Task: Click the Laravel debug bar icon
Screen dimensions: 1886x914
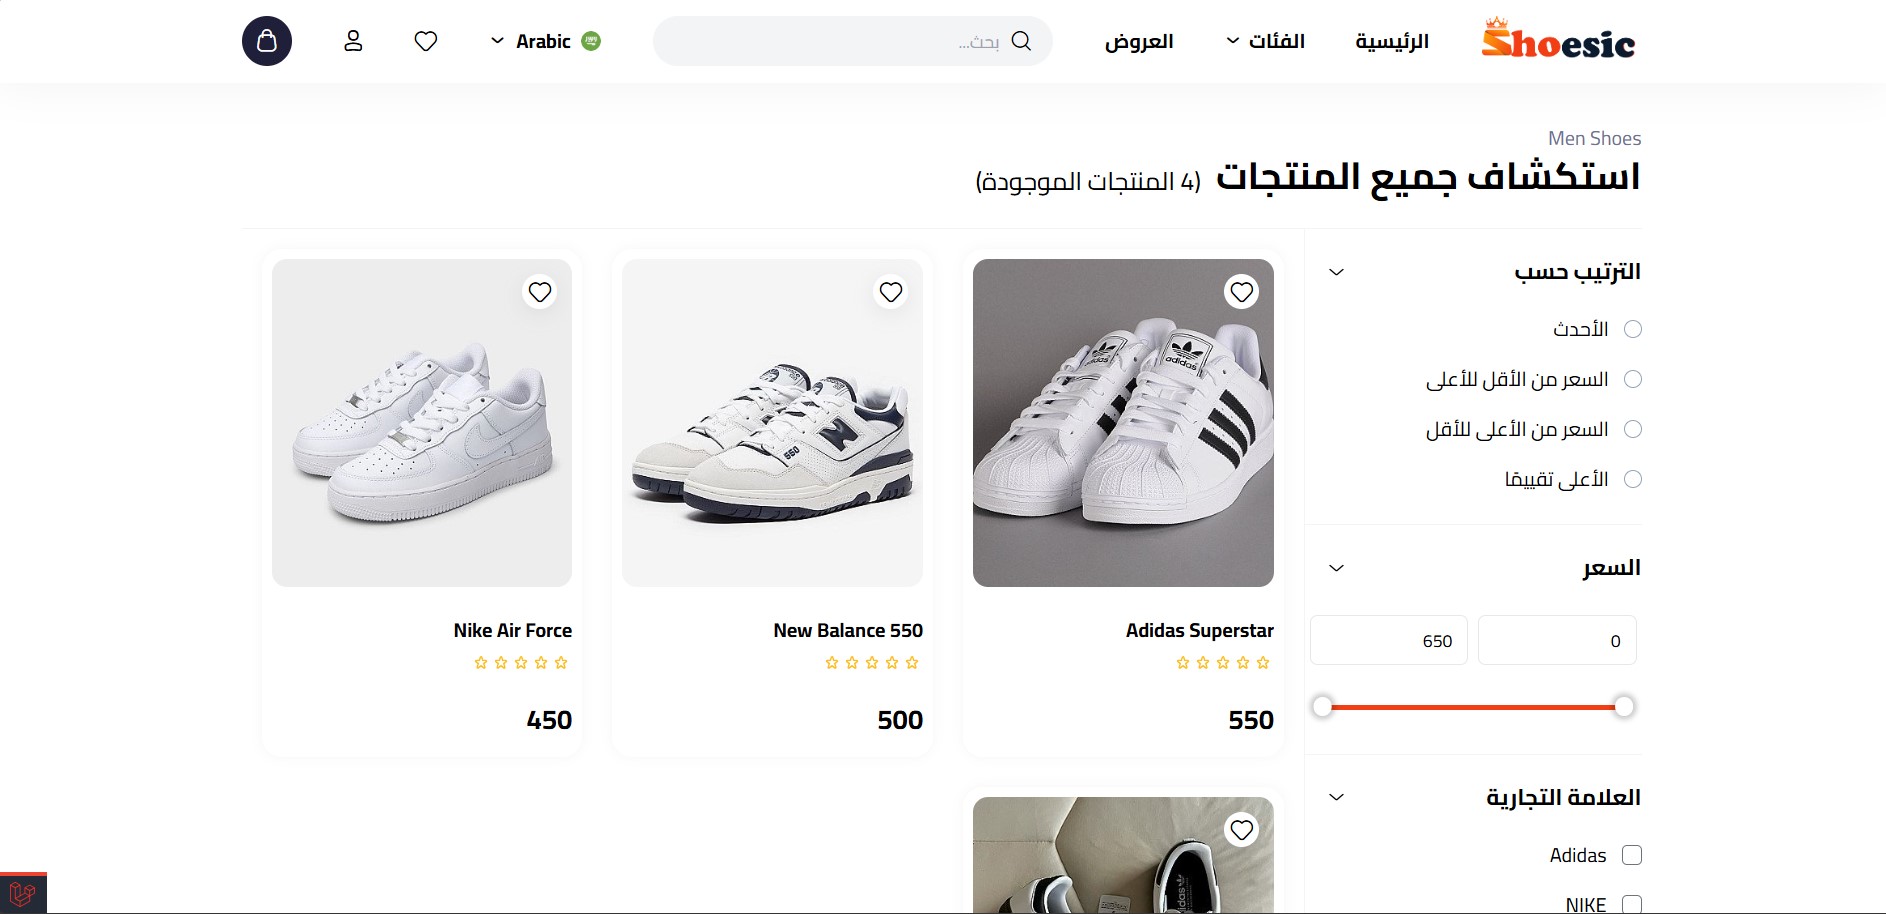Action: pos(23,893)
